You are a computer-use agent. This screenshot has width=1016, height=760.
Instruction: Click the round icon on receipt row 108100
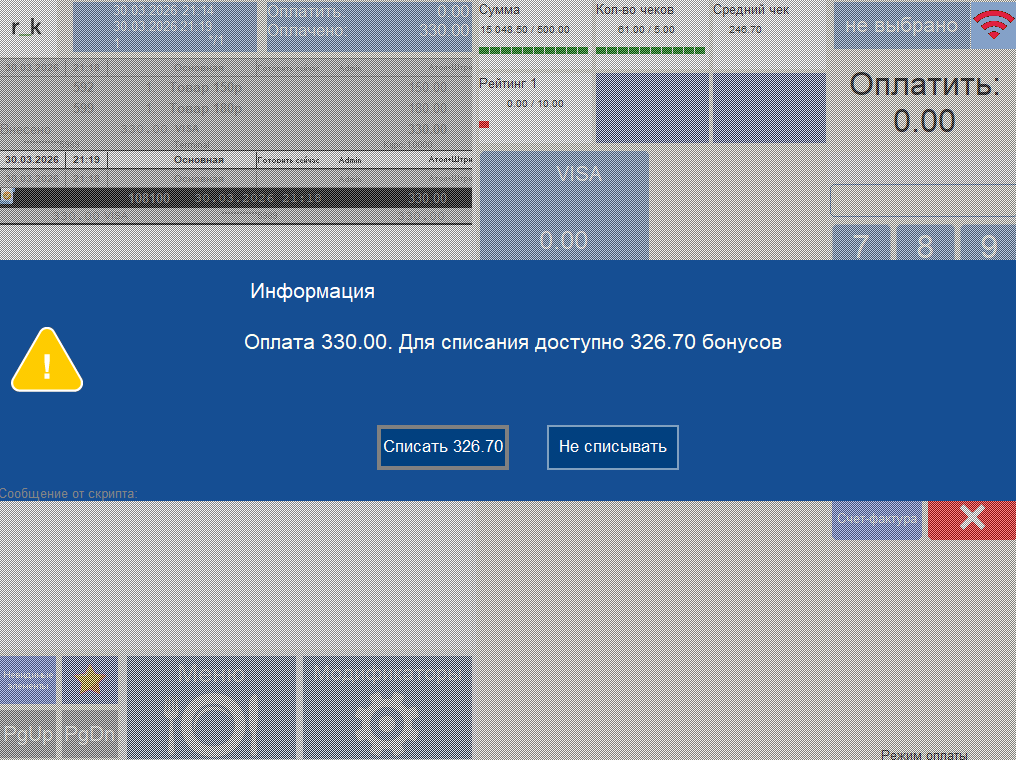tap(7, 197)
